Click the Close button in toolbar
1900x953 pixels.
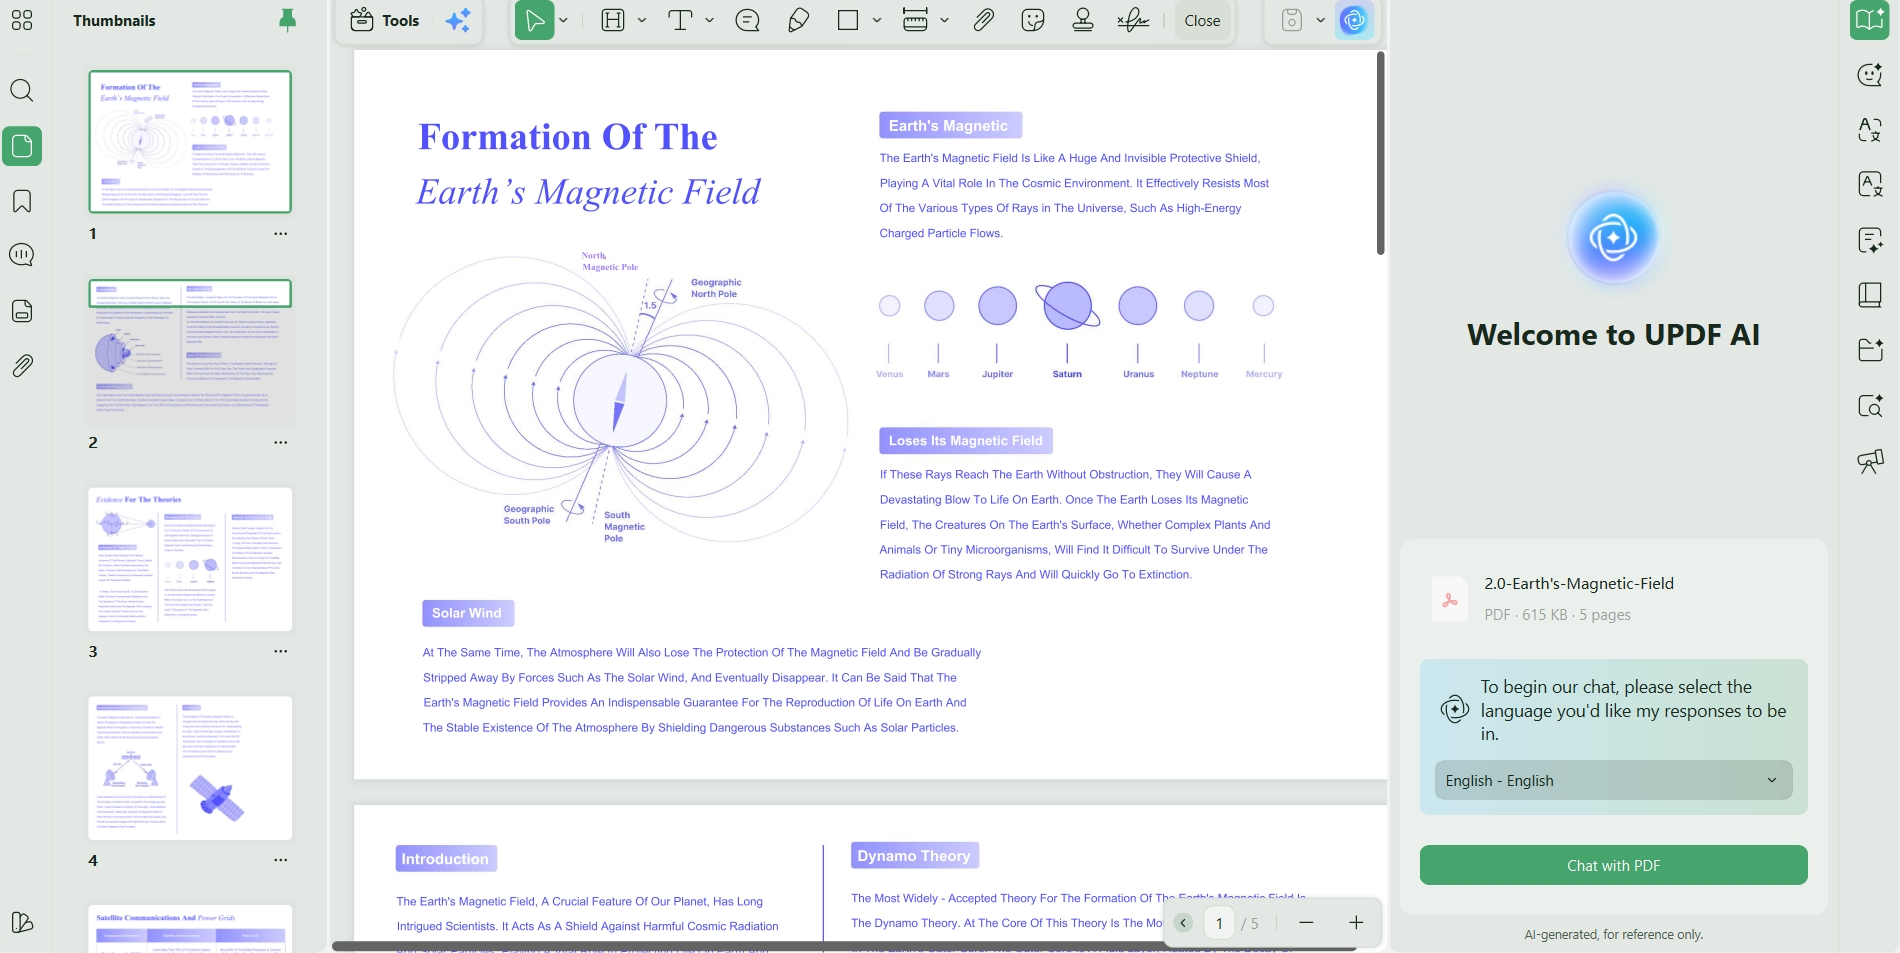click(x=1202, y=20)
